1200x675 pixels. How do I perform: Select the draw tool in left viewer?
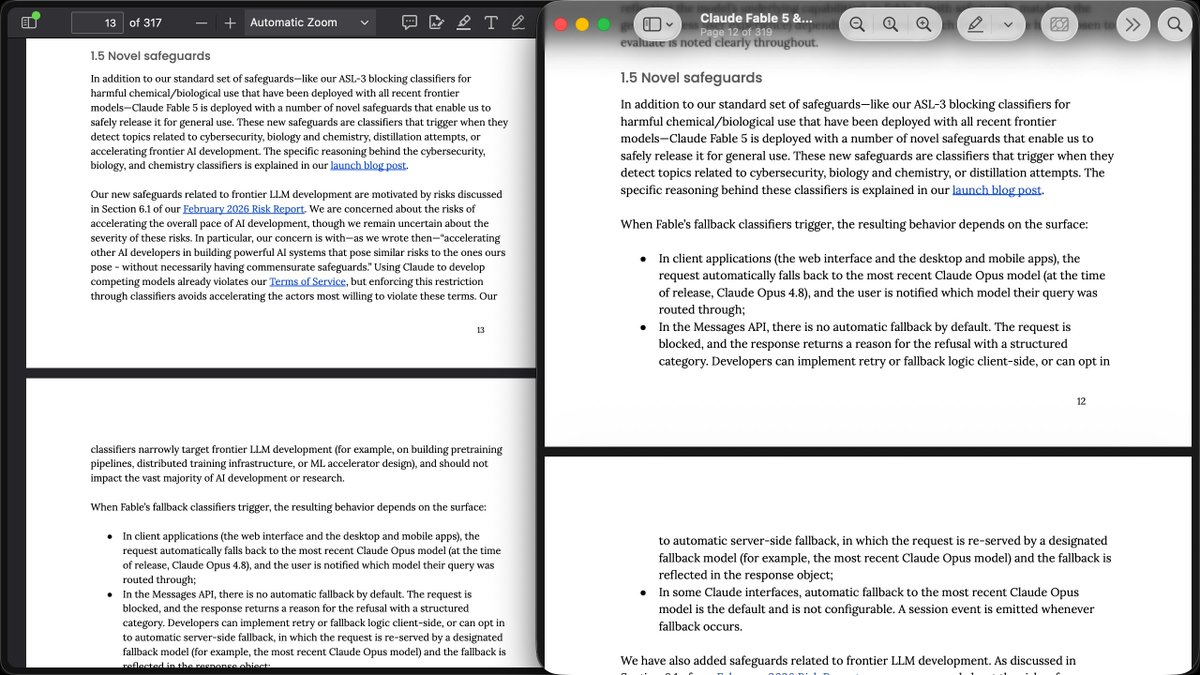518,22
